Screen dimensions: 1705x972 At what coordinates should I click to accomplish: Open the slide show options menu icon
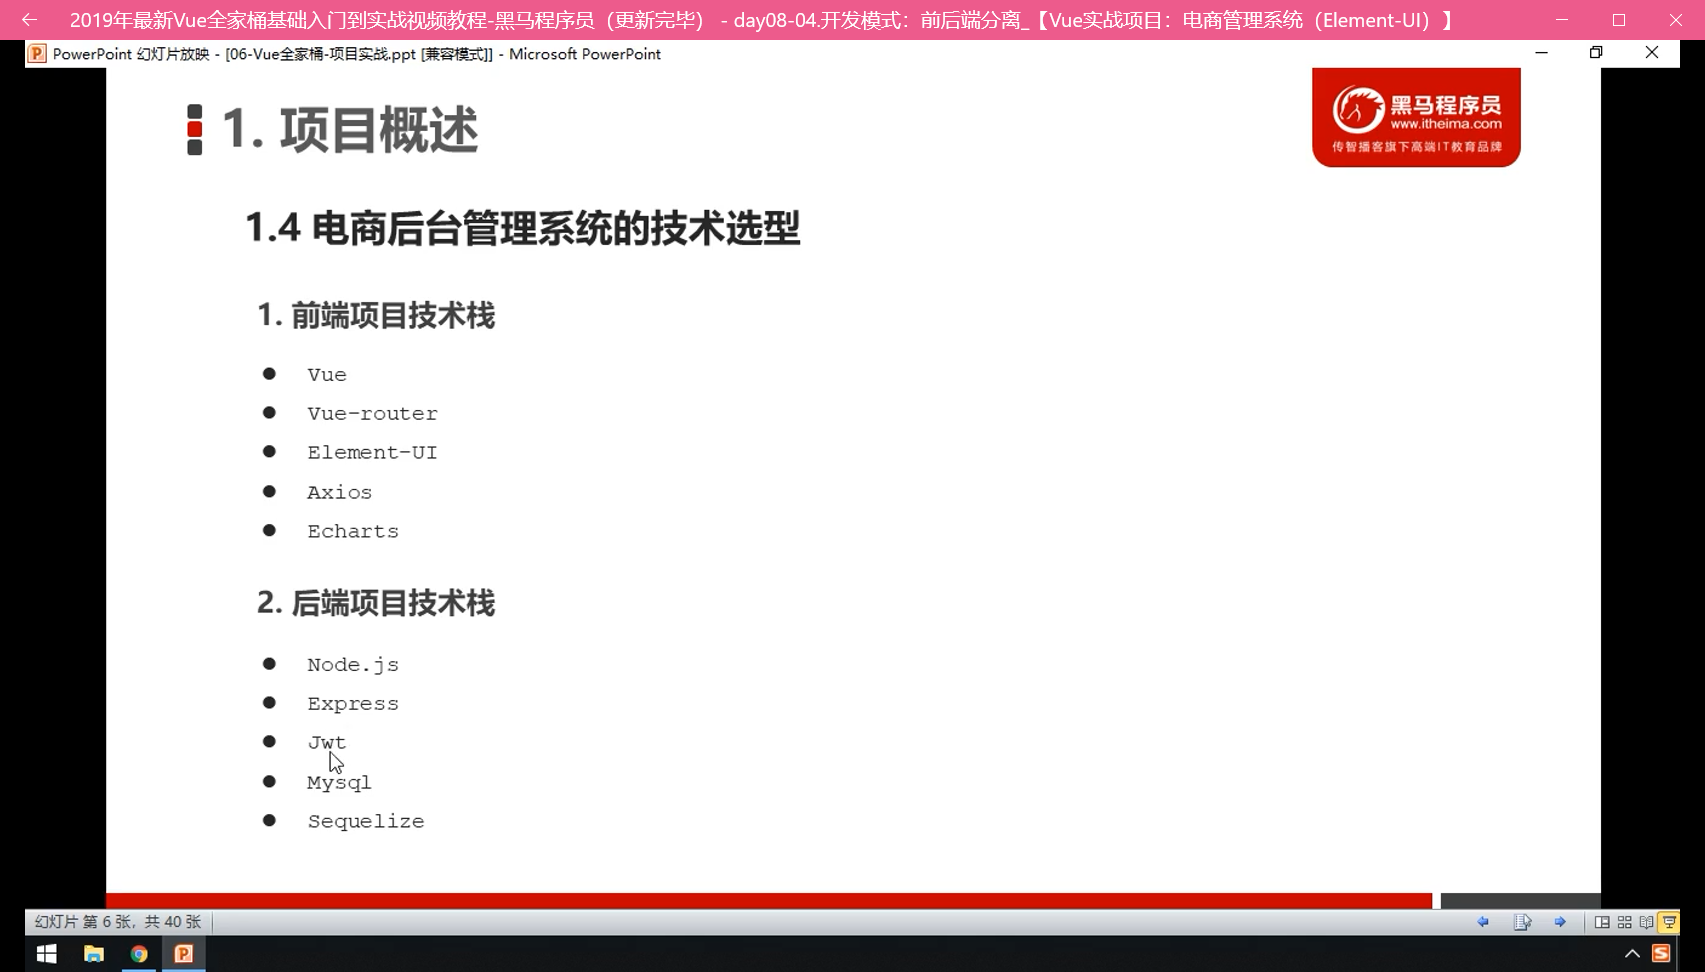point(1522,922)
